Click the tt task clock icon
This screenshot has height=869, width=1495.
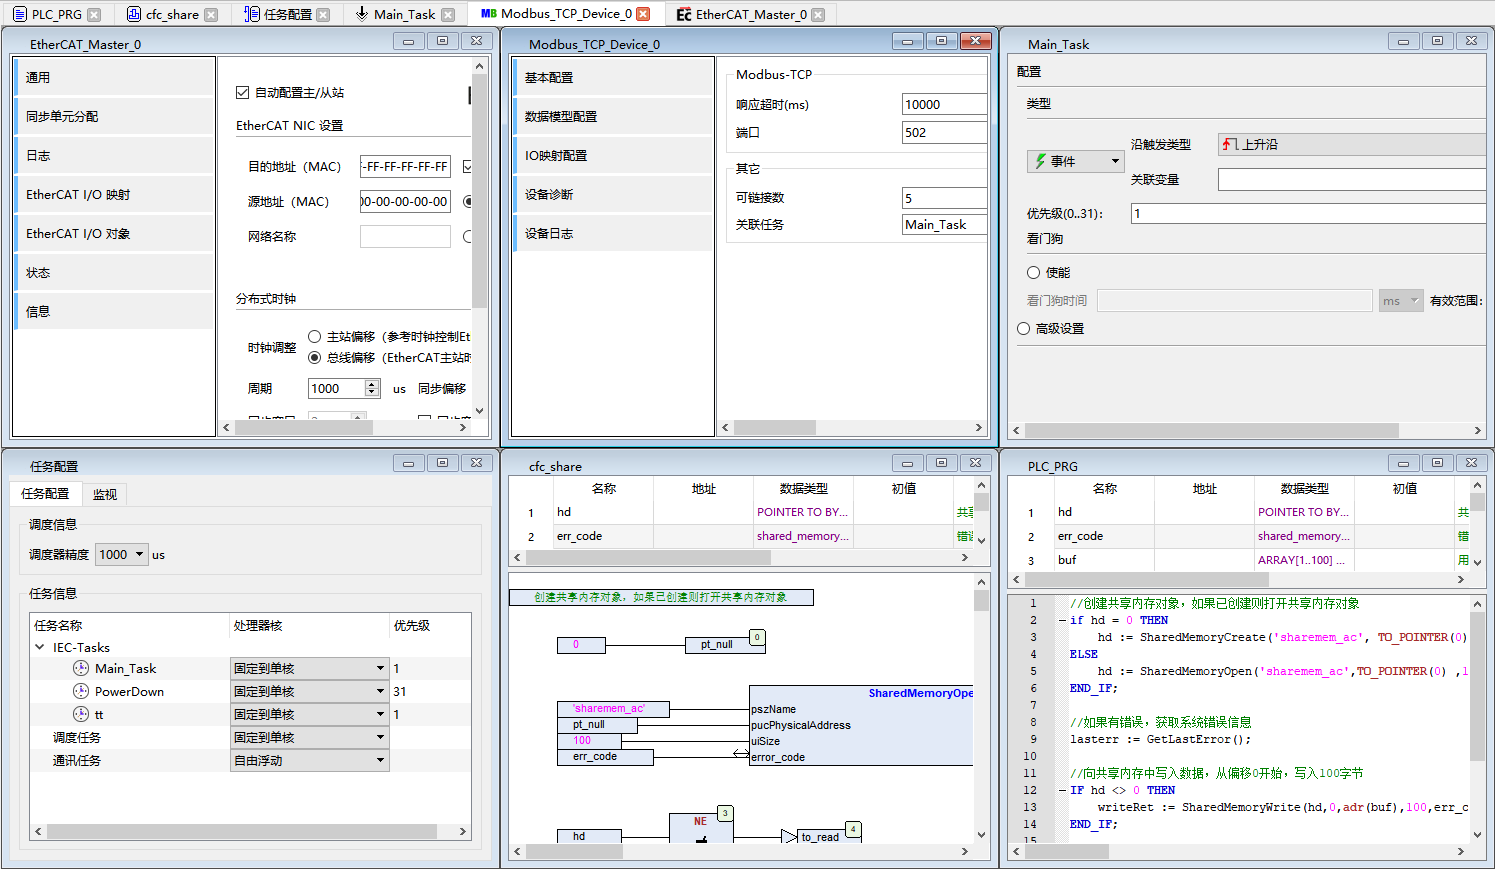pos(81,714)
